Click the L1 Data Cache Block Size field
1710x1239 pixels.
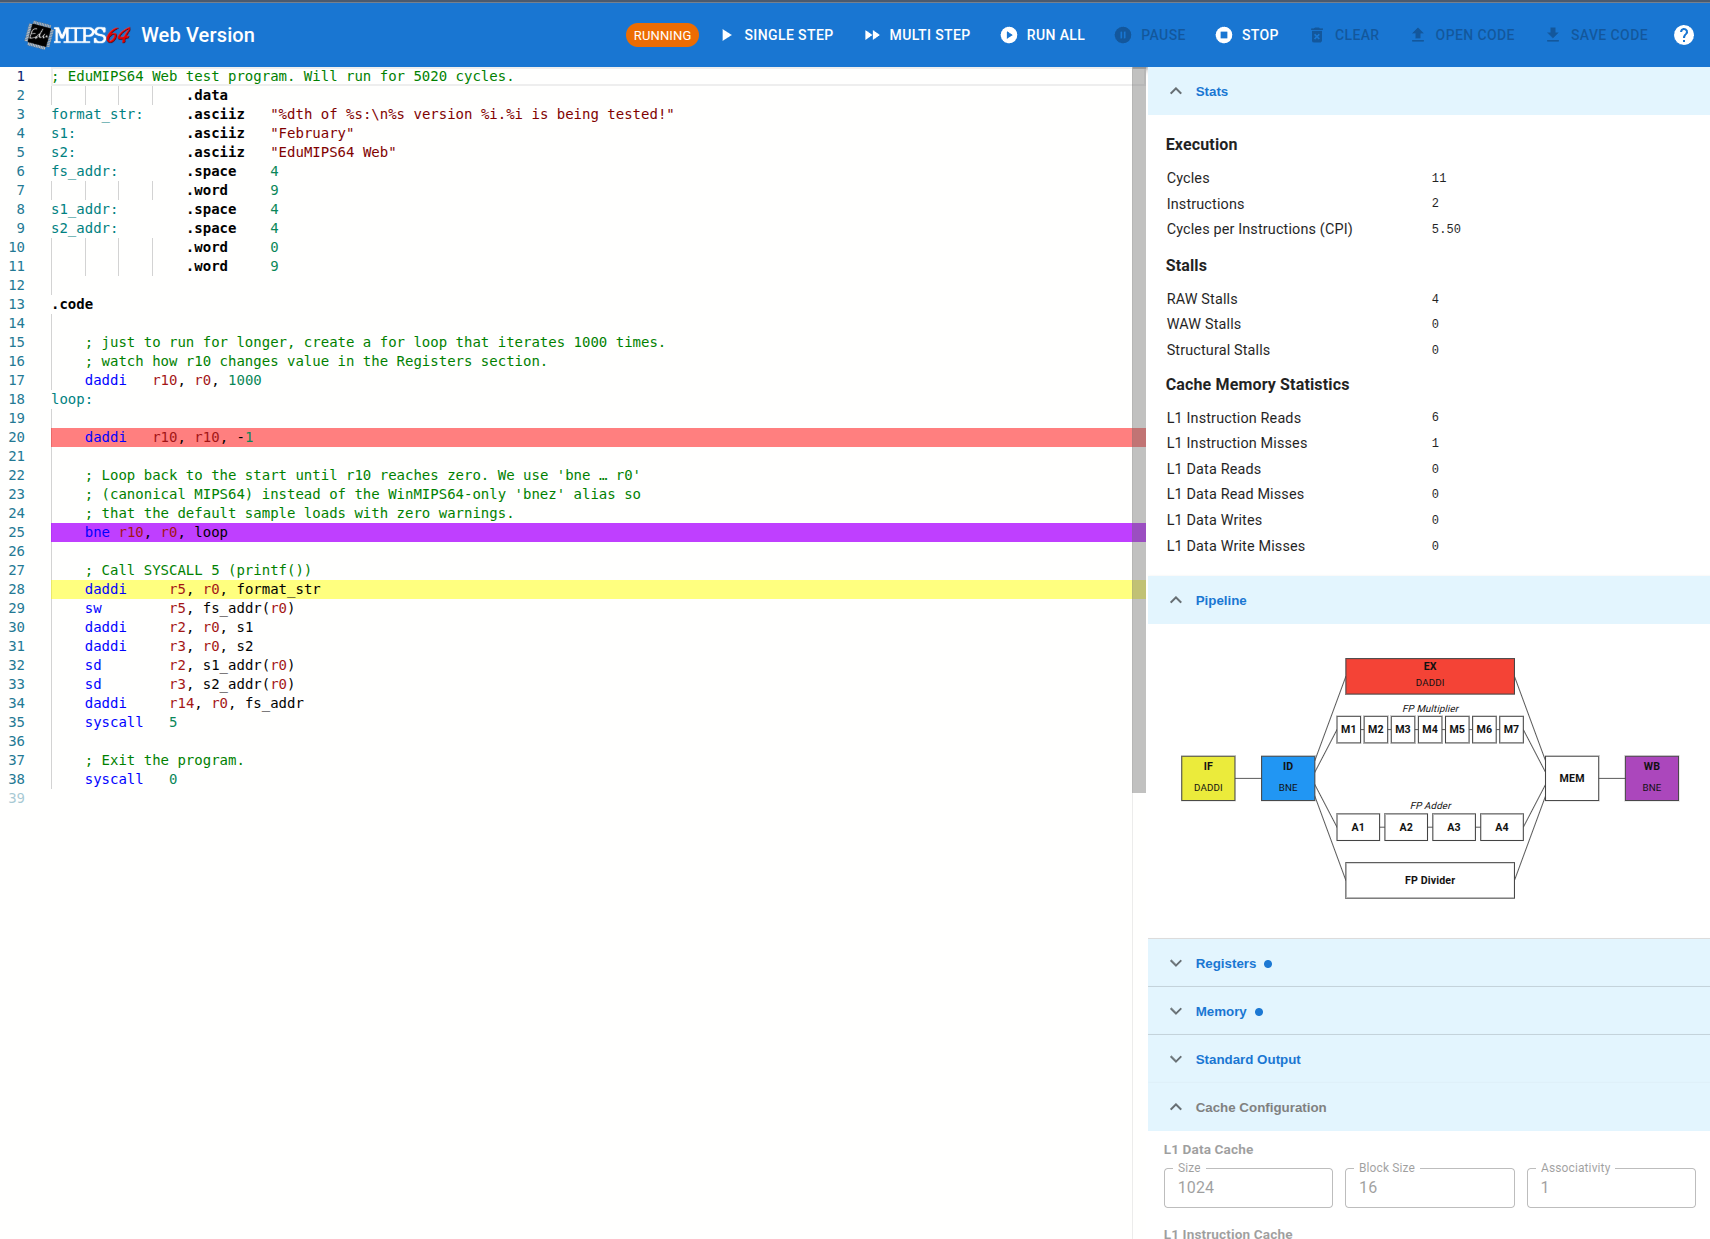pos(1430,1187)
